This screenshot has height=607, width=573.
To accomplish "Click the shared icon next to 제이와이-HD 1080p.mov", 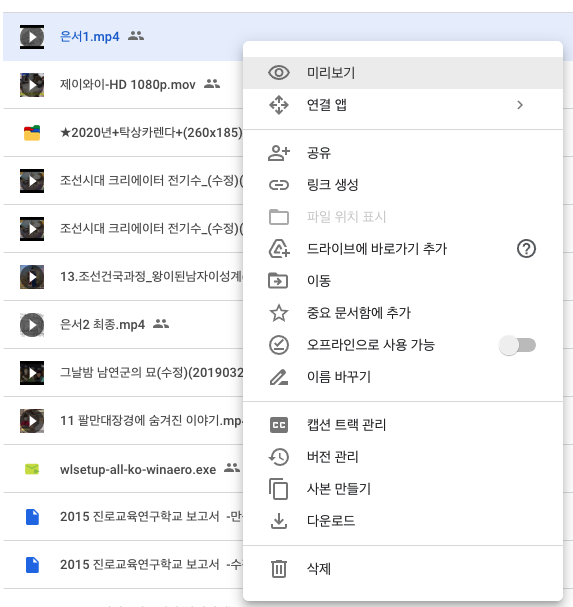I will [212, 84].
